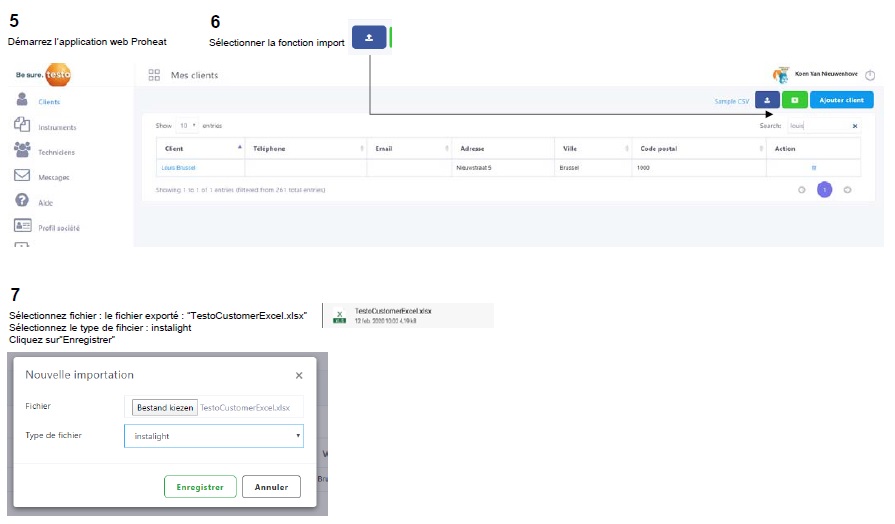Click the Mes clients page title
This screenshot has height=524, width=895.
tap(194, 75)
